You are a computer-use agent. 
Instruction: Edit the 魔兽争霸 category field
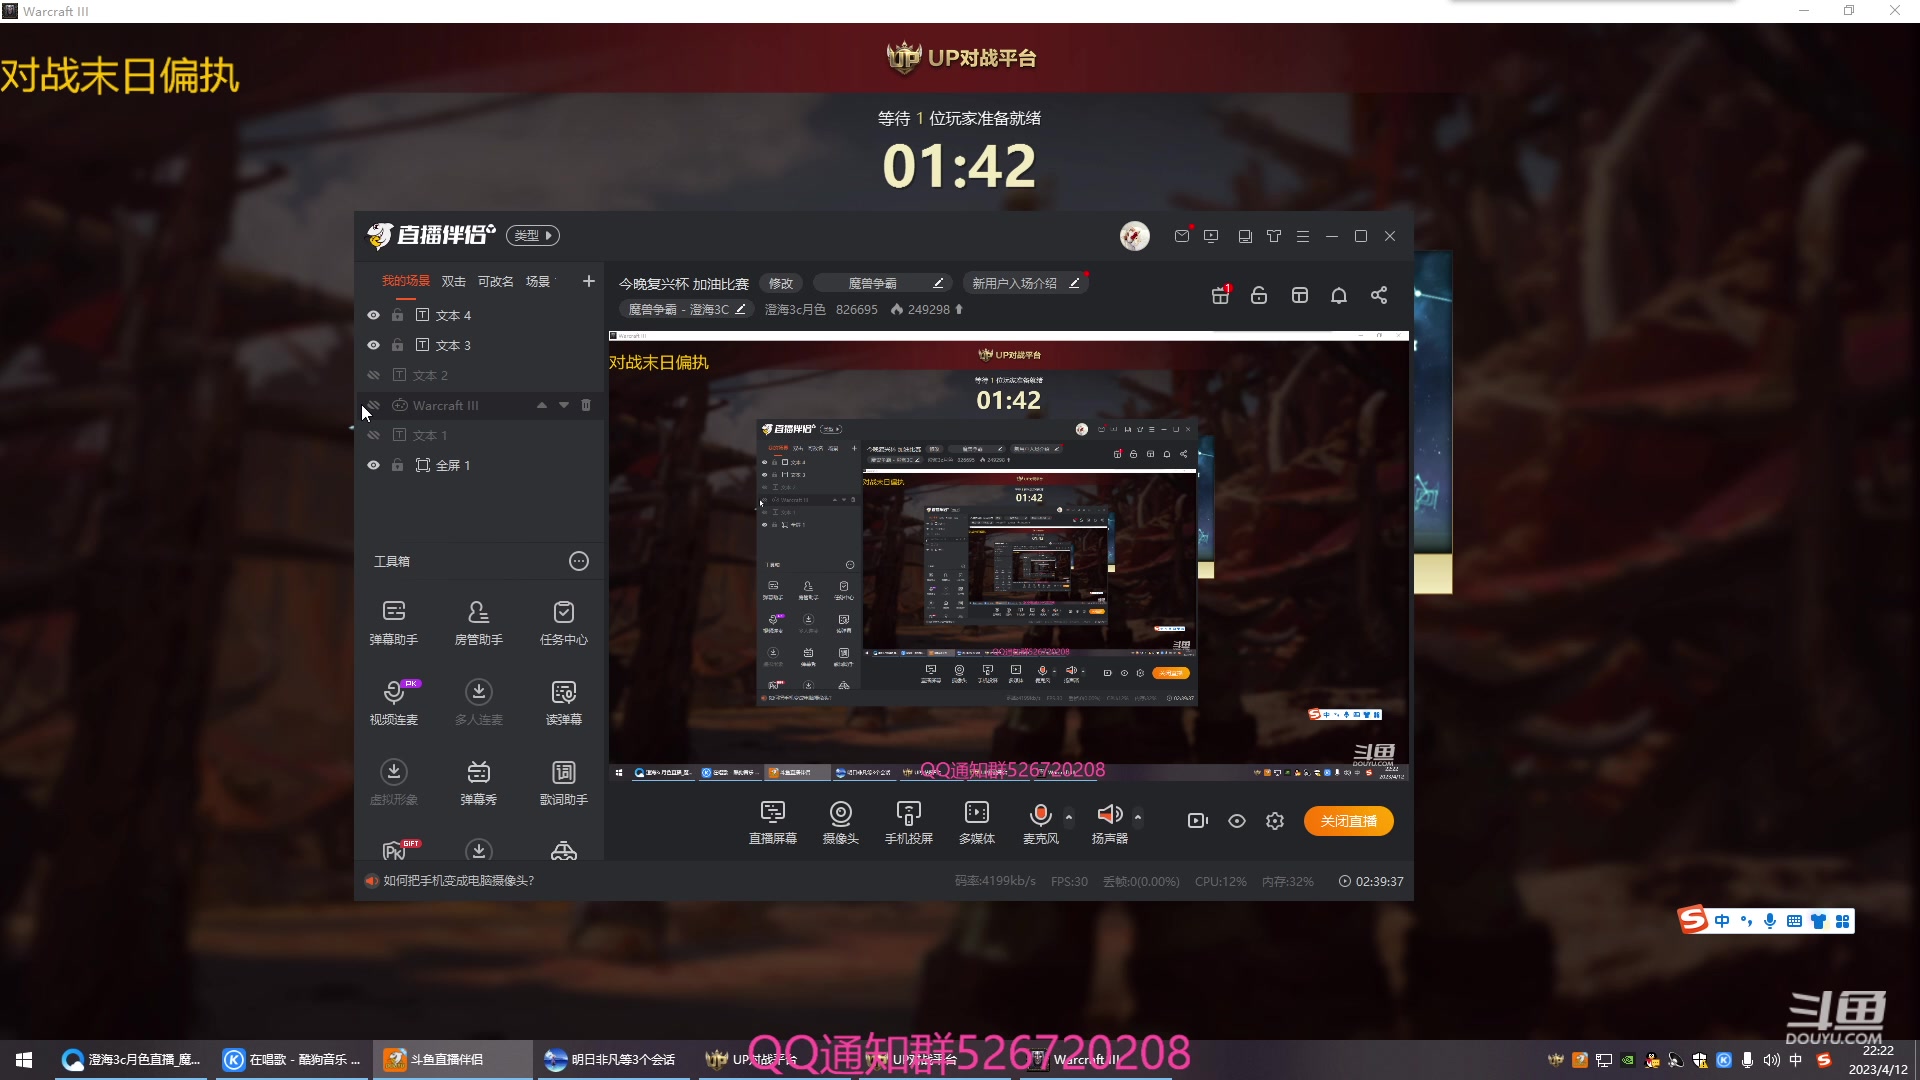(x=881, y=283)
